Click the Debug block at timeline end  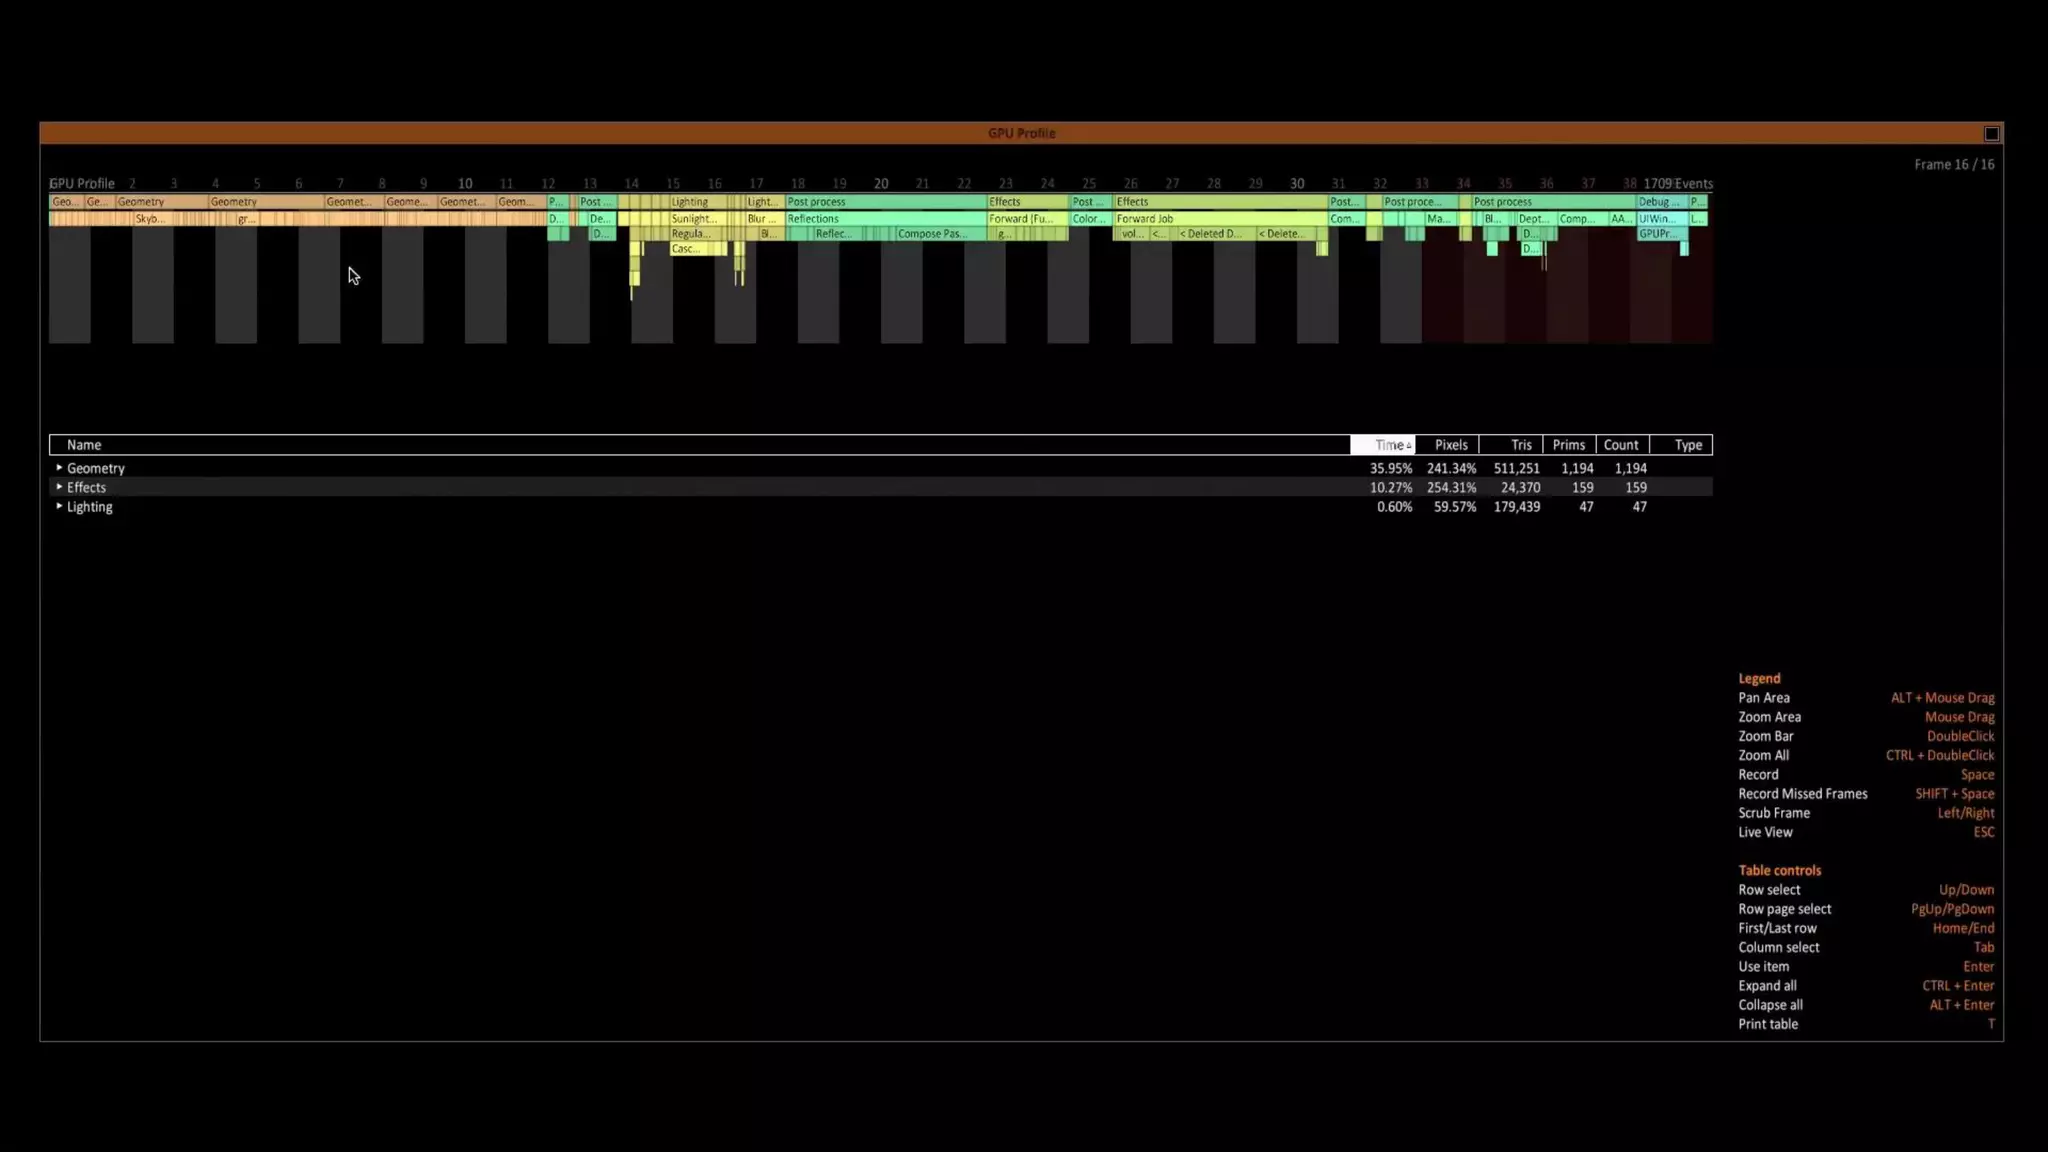[x=1659, y=202]
